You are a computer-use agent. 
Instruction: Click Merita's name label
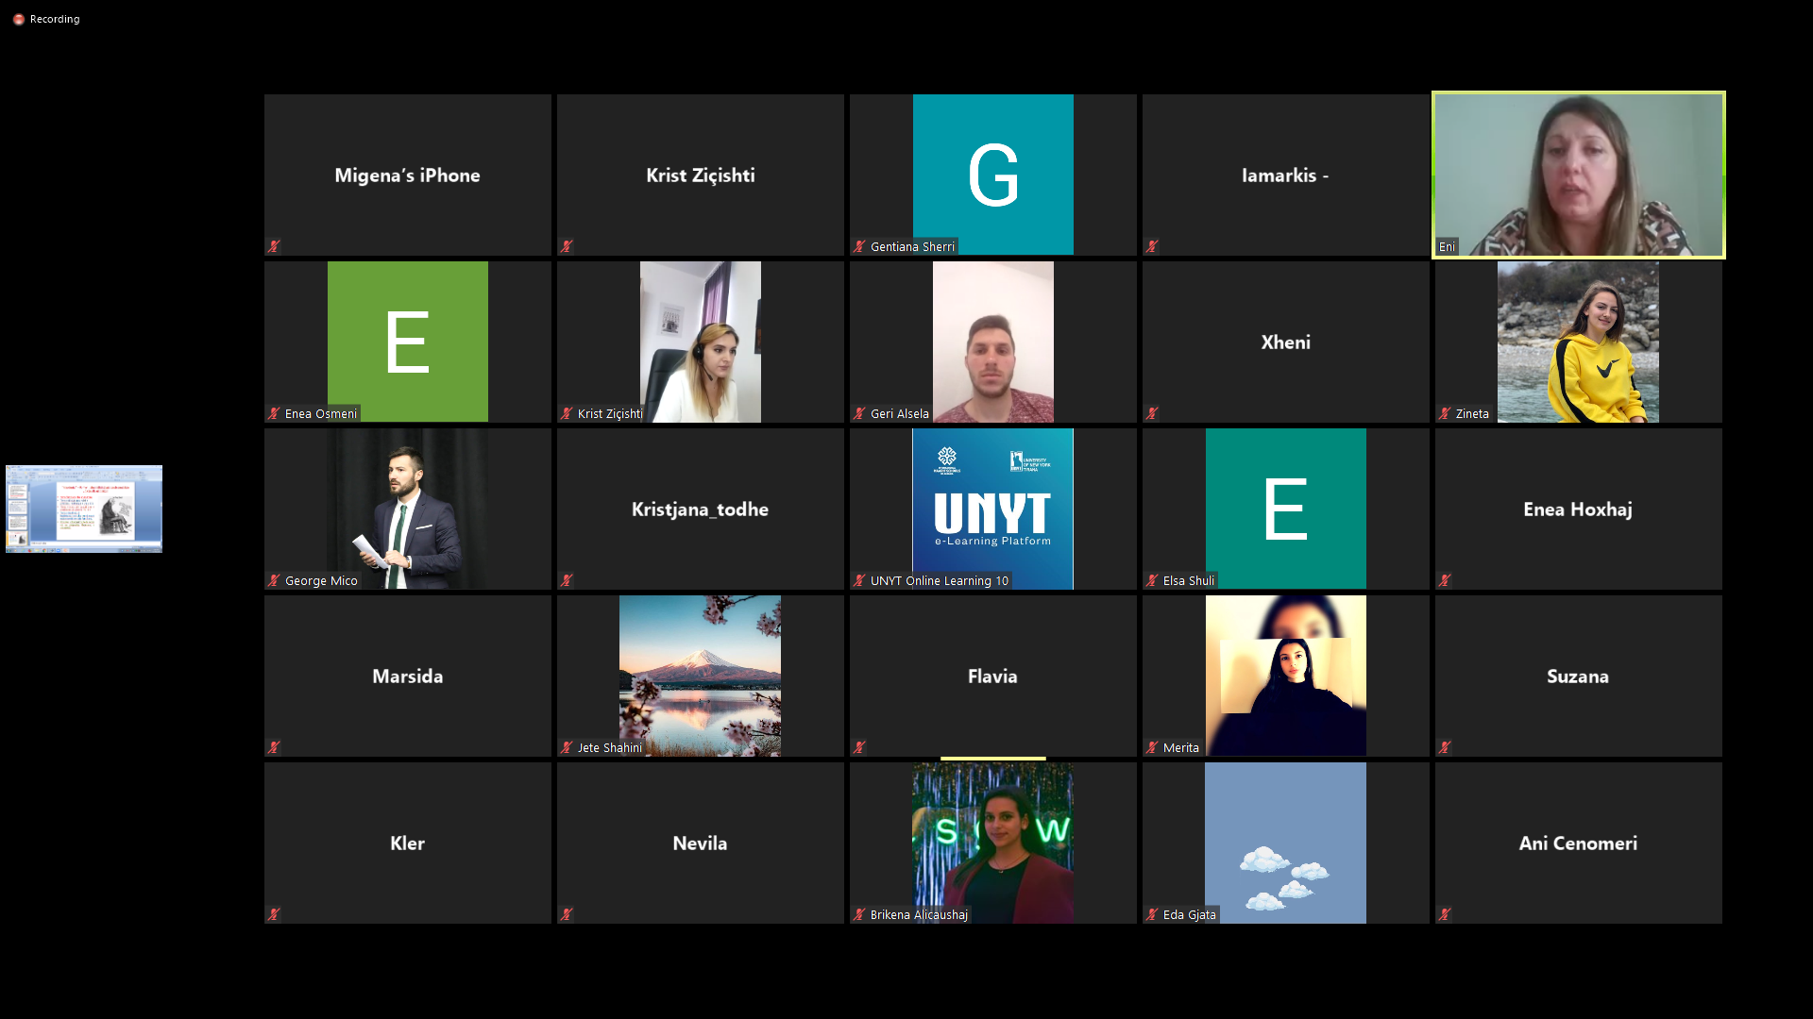click(1180, 747)
